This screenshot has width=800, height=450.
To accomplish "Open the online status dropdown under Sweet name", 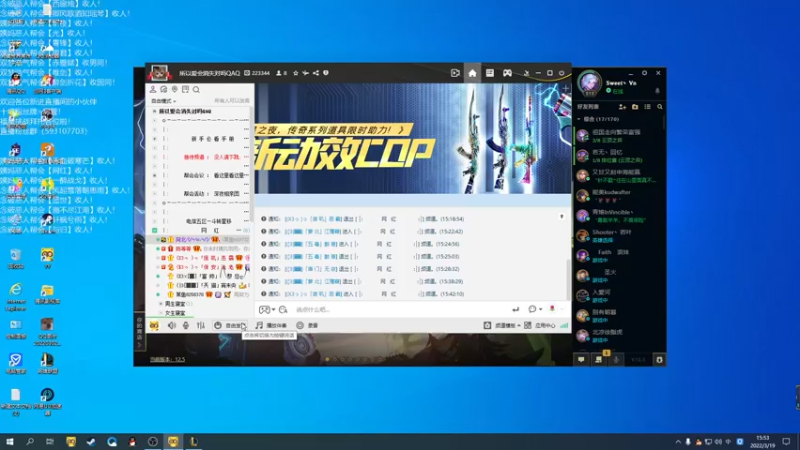I will [615, 91].
